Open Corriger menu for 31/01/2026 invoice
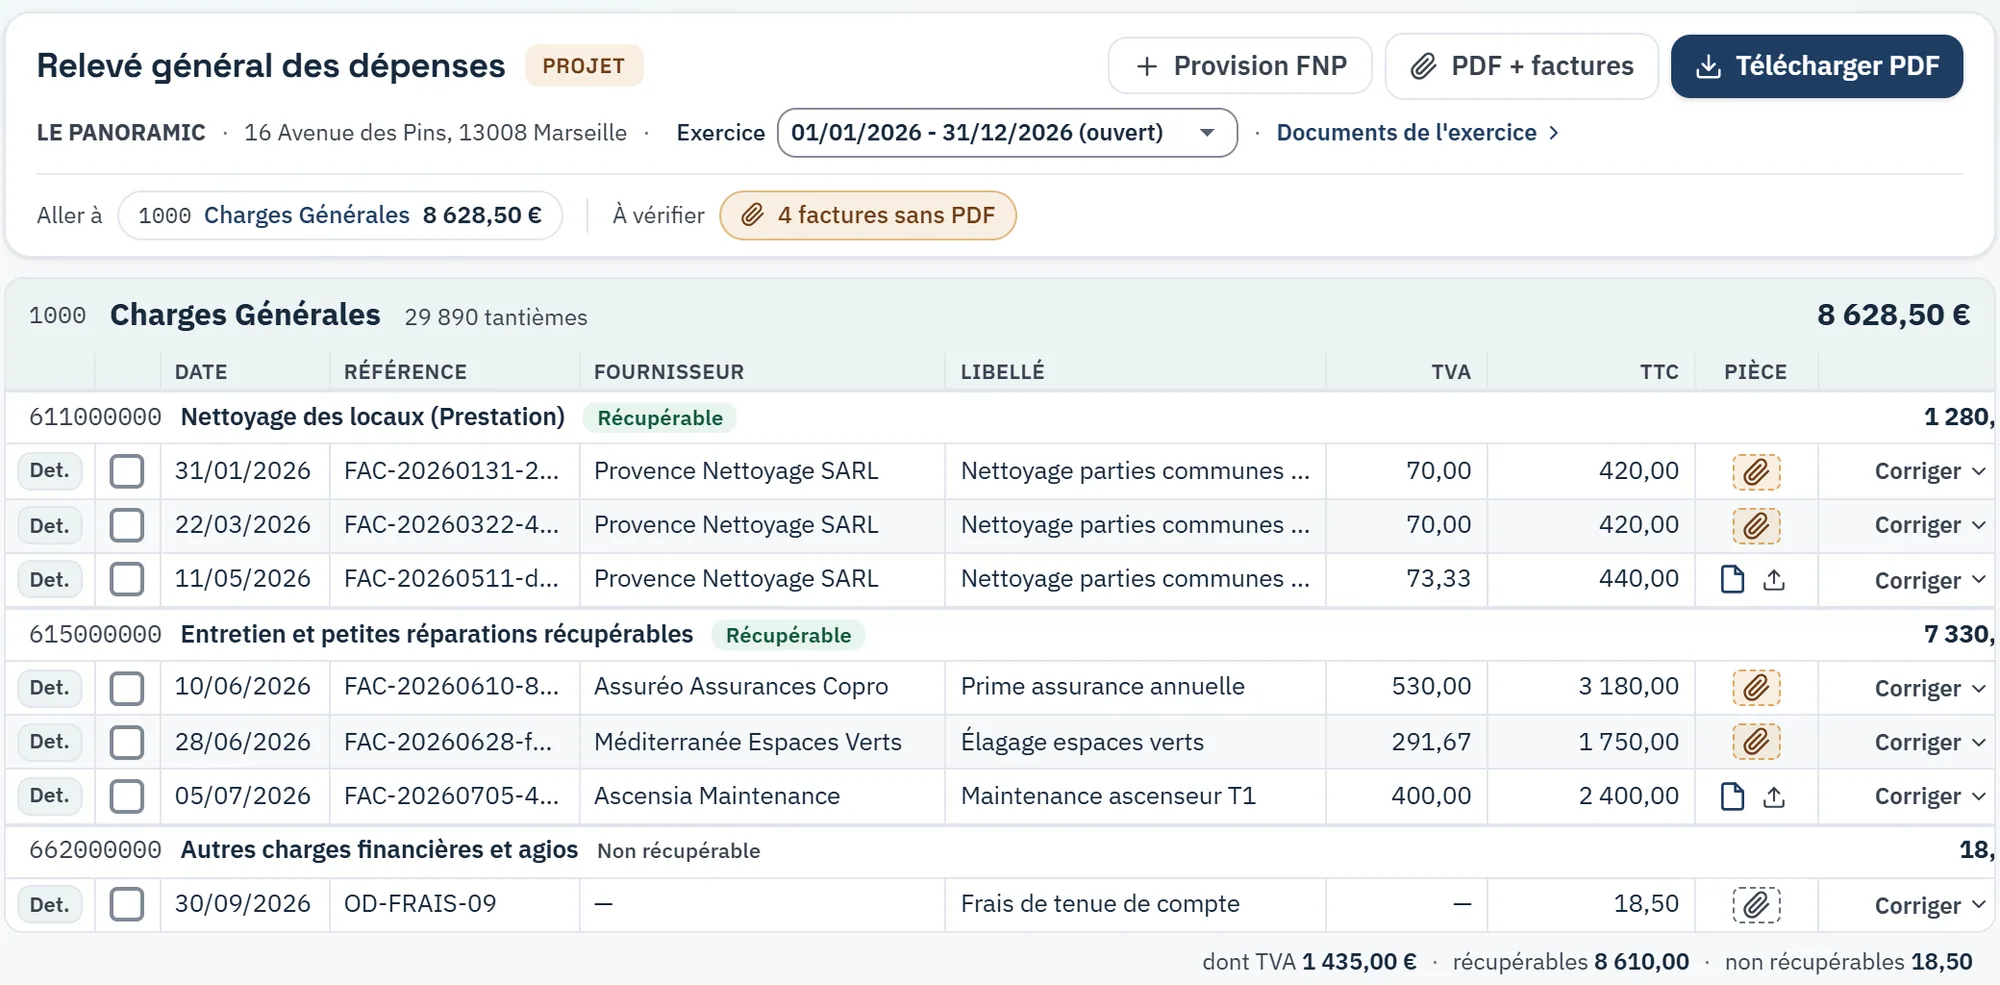 [x=1930, y=471]
